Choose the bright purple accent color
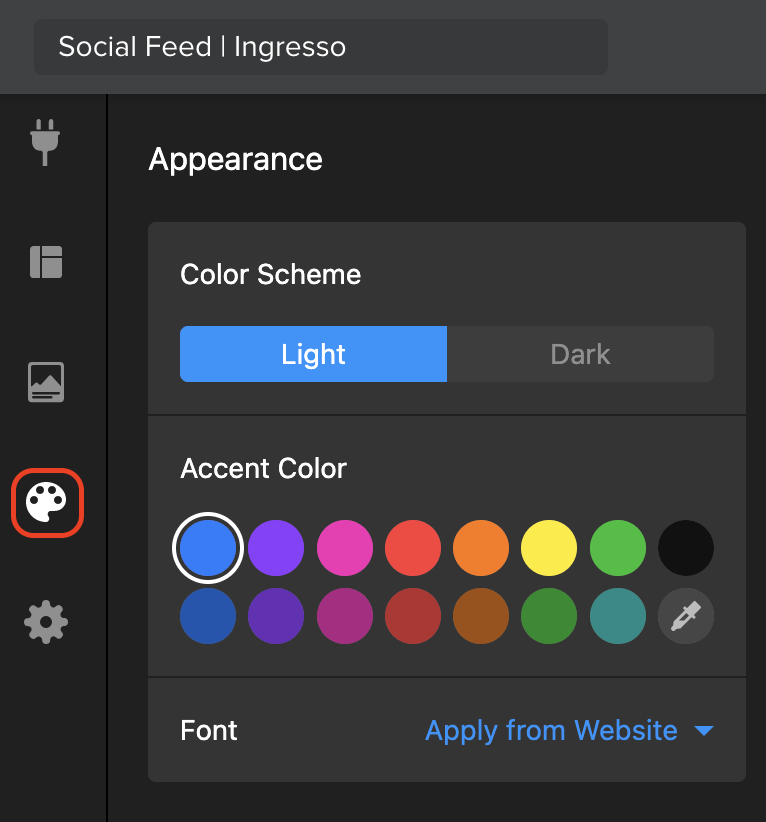Screen dimensions: 766x822 pos(276,548)
